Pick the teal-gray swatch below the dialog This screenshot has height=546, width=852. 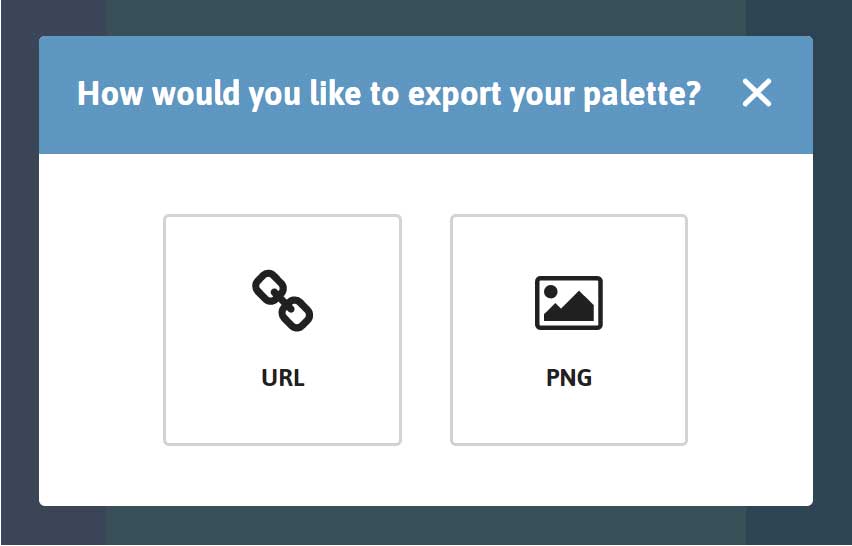coord(426,526)
